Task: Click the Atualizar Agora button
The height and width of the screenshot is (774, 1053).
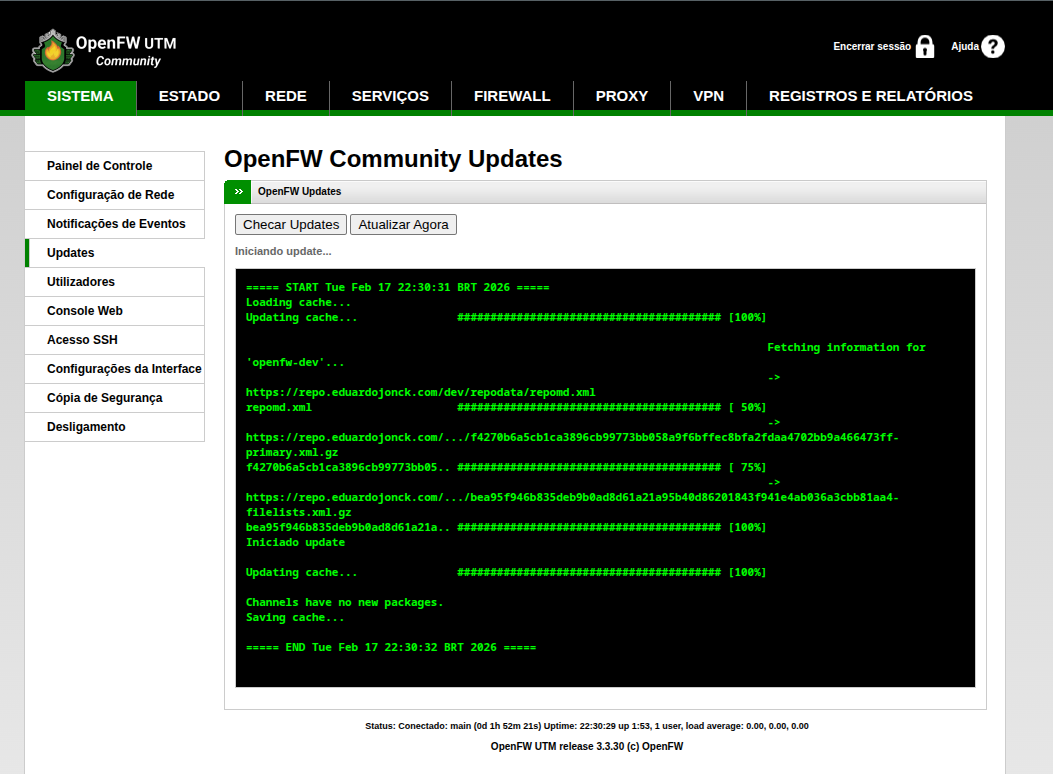Action: click(403, 225)
